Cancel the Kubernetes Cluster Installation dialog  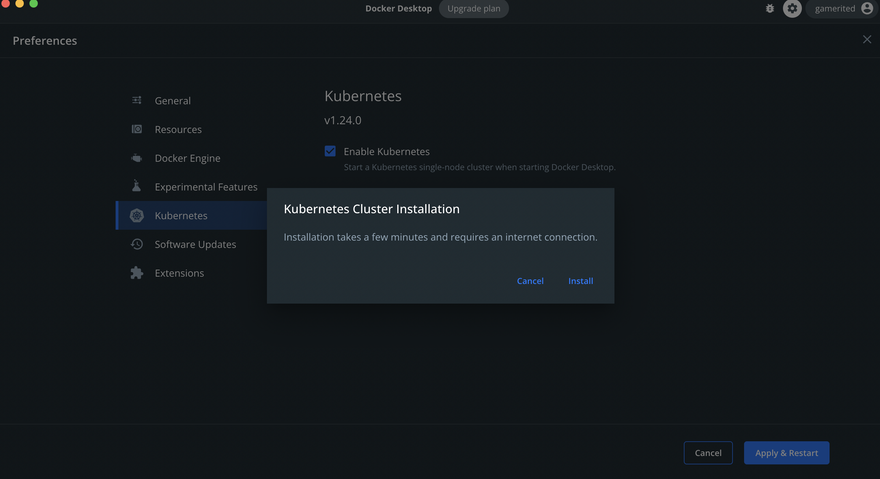click(x=530, y=281)
